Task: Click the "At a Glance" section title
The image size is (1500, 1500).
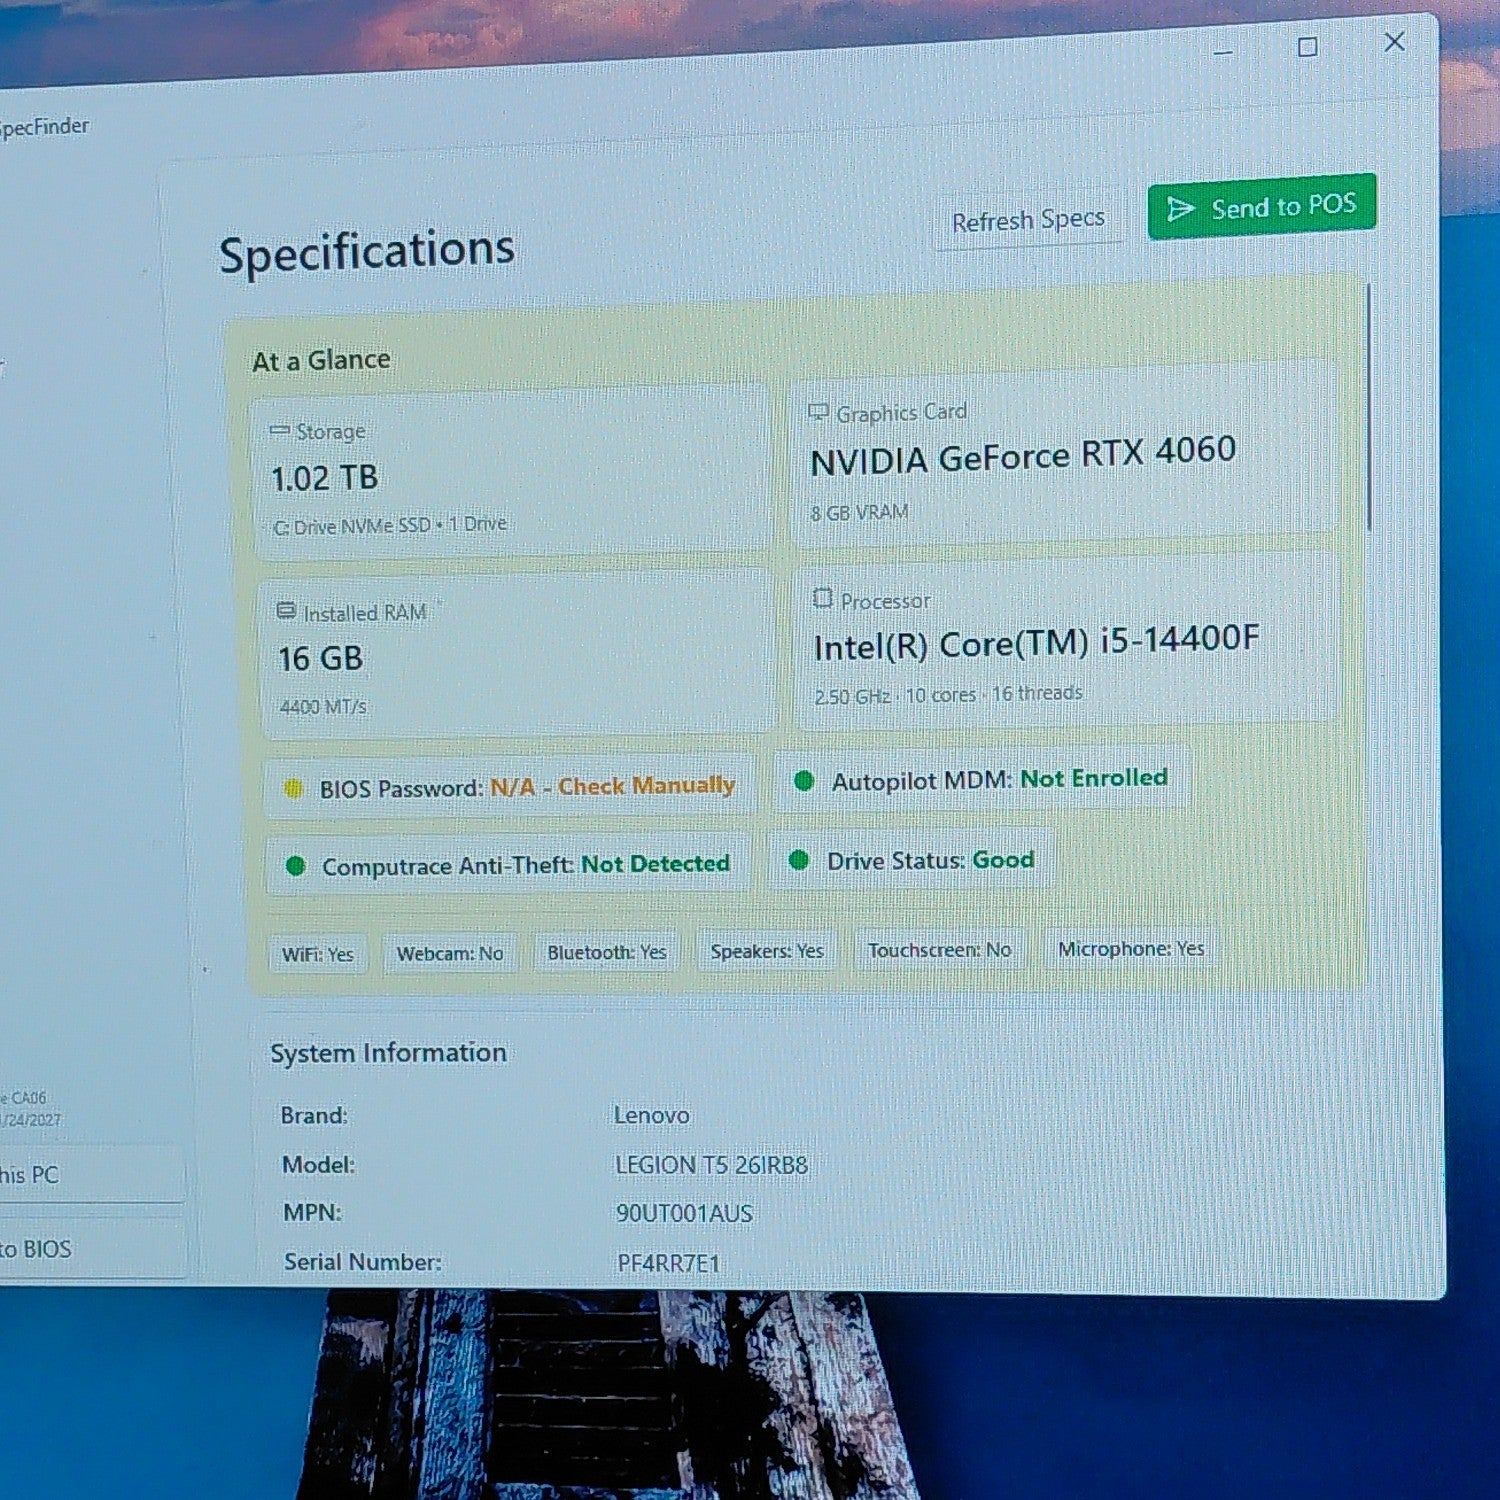Action: click(x=321, y=360)
